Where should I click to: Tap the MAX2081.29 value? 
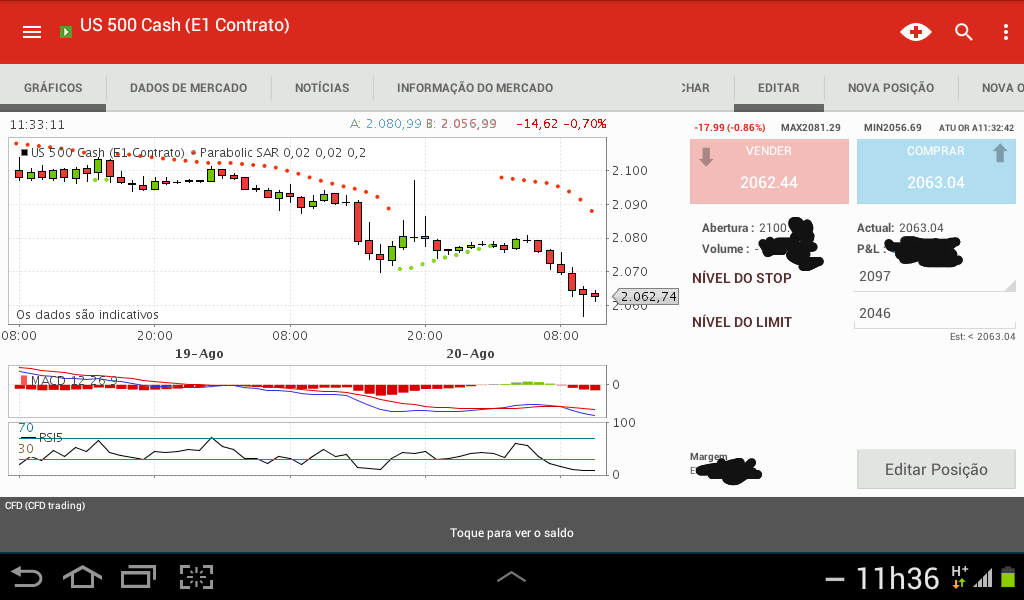pyautogui.click(x=810, y=127)
